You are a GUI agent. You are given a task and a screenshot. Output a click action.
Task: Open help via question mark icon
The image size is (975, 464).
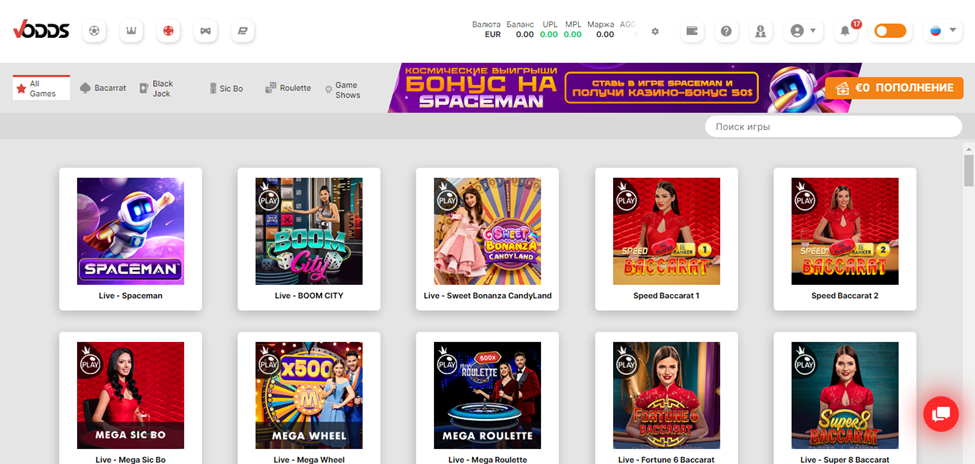click(x=727, y=31)
